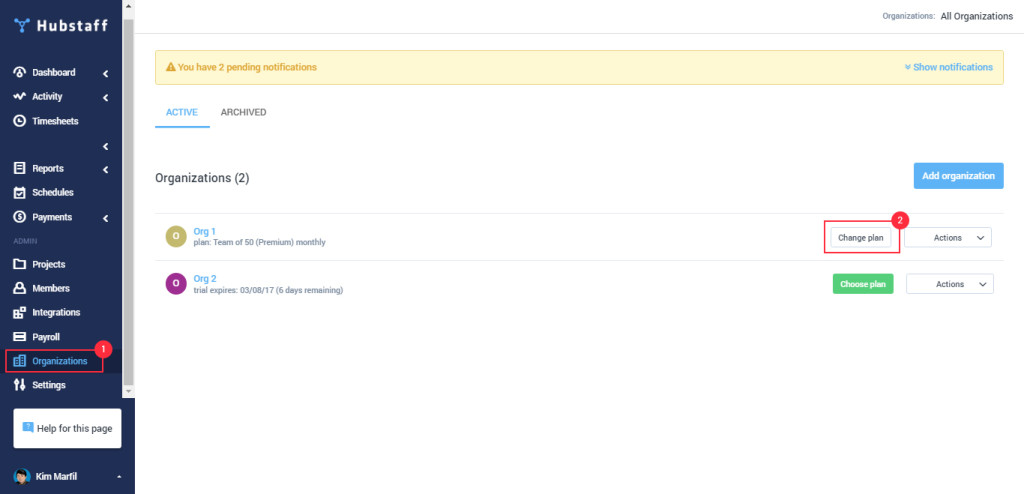Expand the Reports submenu chevron
Image resolution: width=1024 pixels, height=494 pixels.
pos(105,170)
